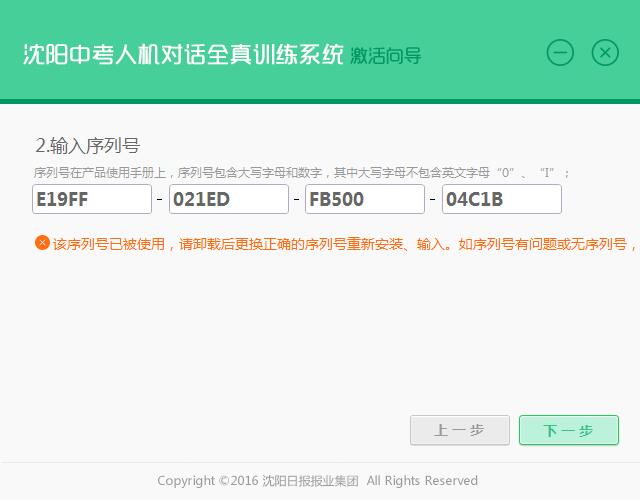Click the 2.输入序列号 heading
This screenshot has width=640, height=500.
(x=88, y=146)
